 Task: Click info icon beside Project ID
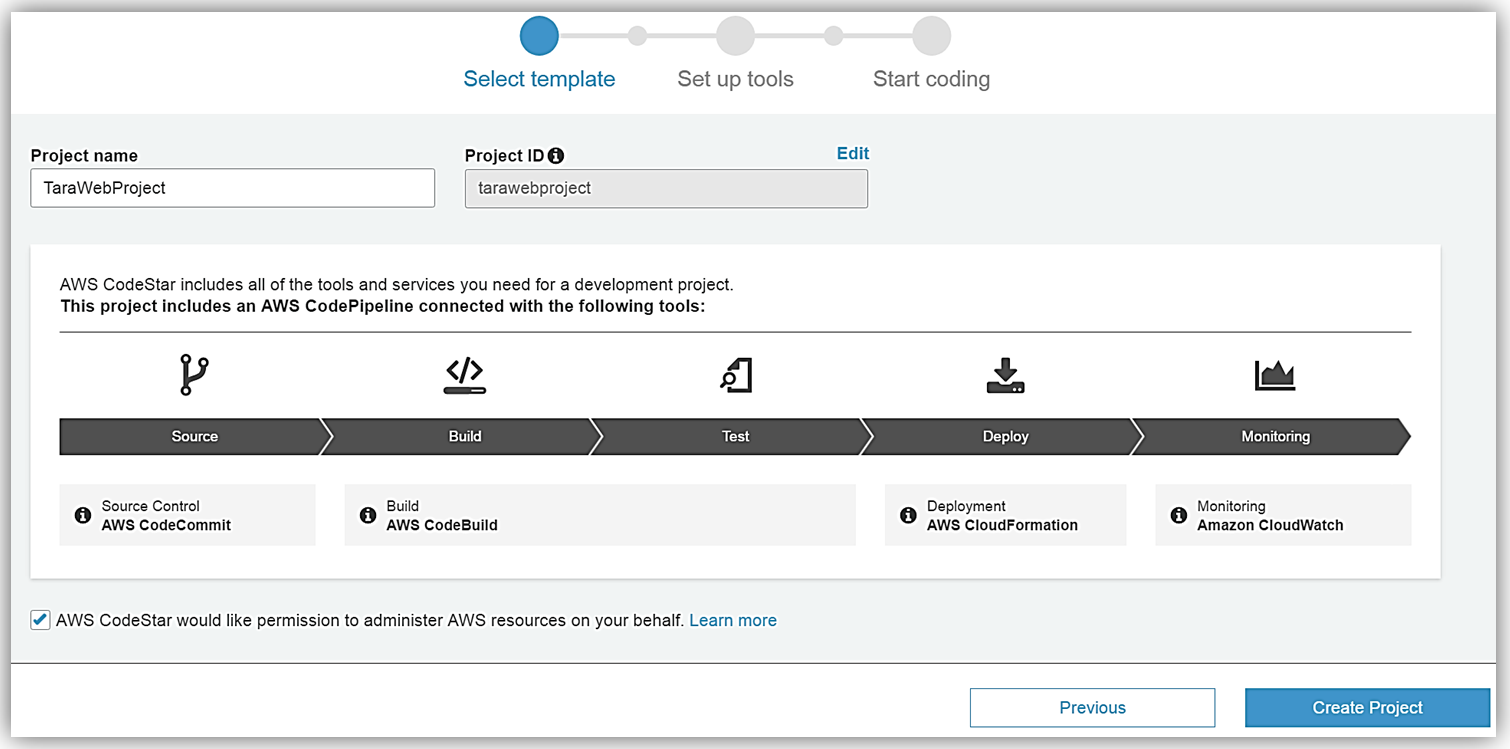click(556, 156)
